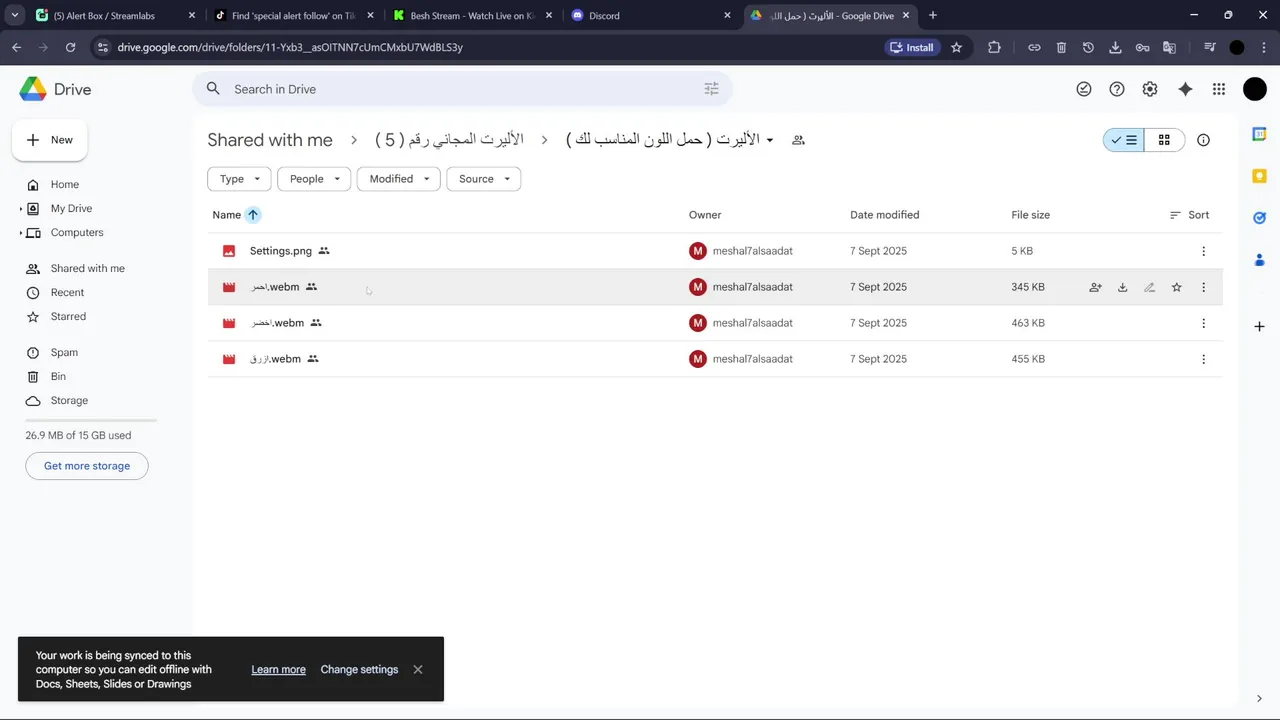Click the Search in Drive field
The image size is (1280, 720).
pyautogui.click(x=462, y=89)
